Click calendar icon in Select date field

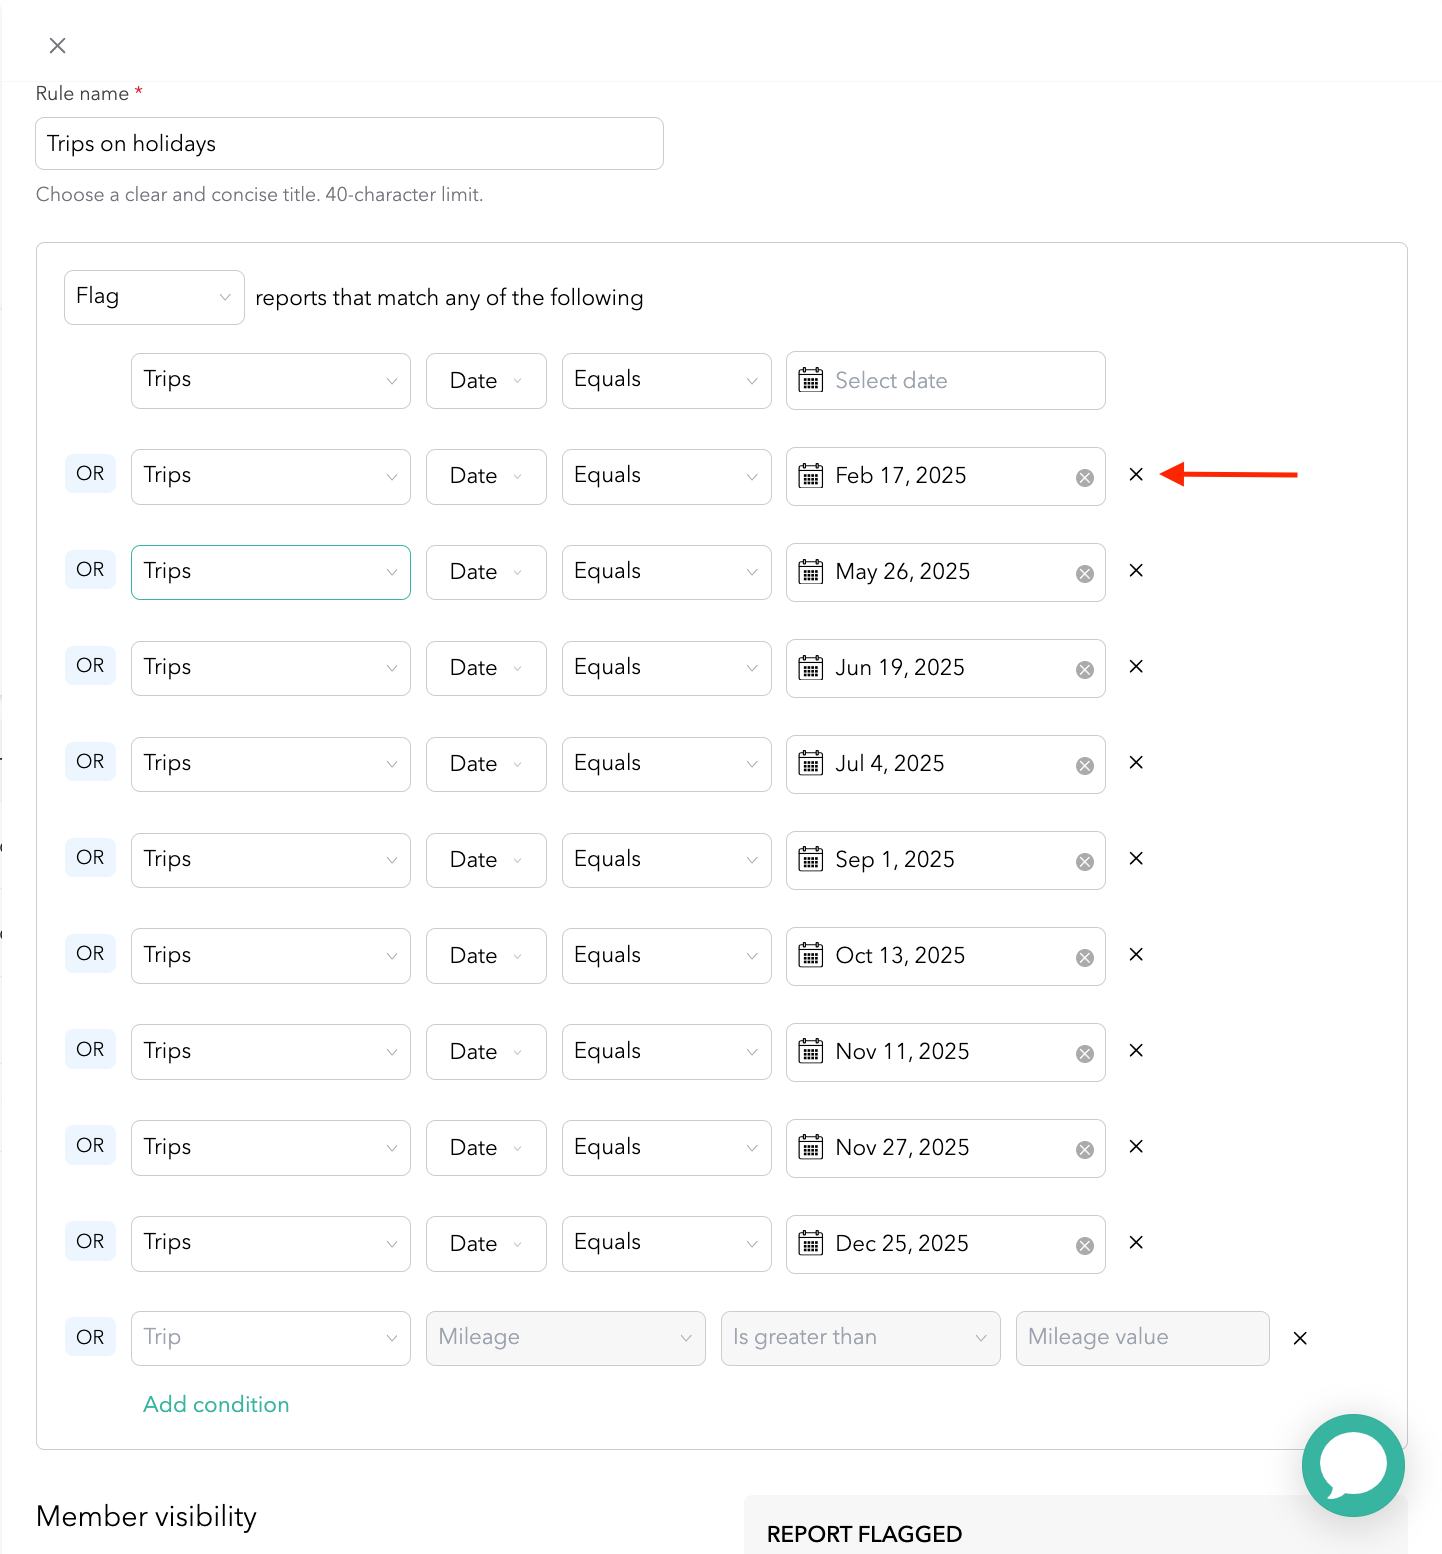pyautogui.click(x=810, y=381)
